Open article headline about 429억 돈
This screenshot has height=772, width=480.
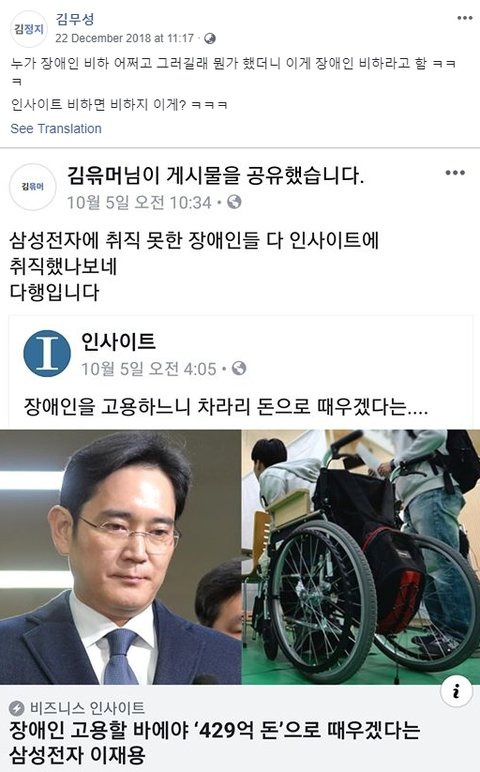[215, 742]
